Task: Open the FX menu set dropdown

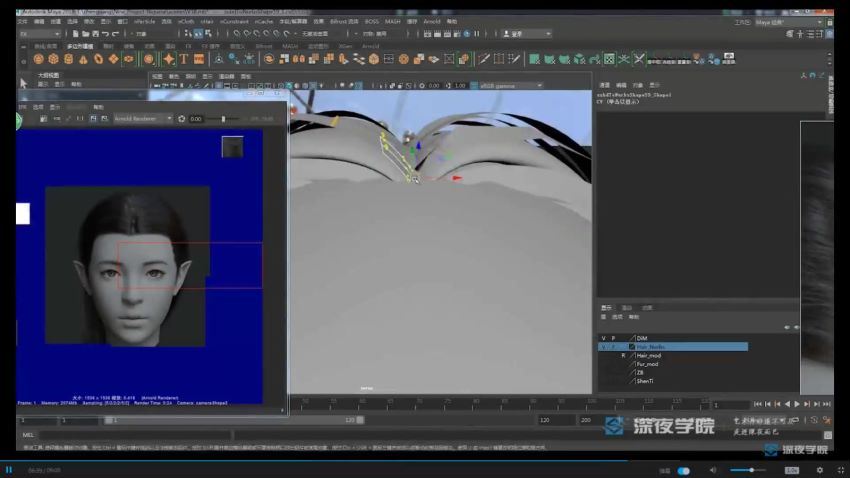Action: click(x=39, y=34)
